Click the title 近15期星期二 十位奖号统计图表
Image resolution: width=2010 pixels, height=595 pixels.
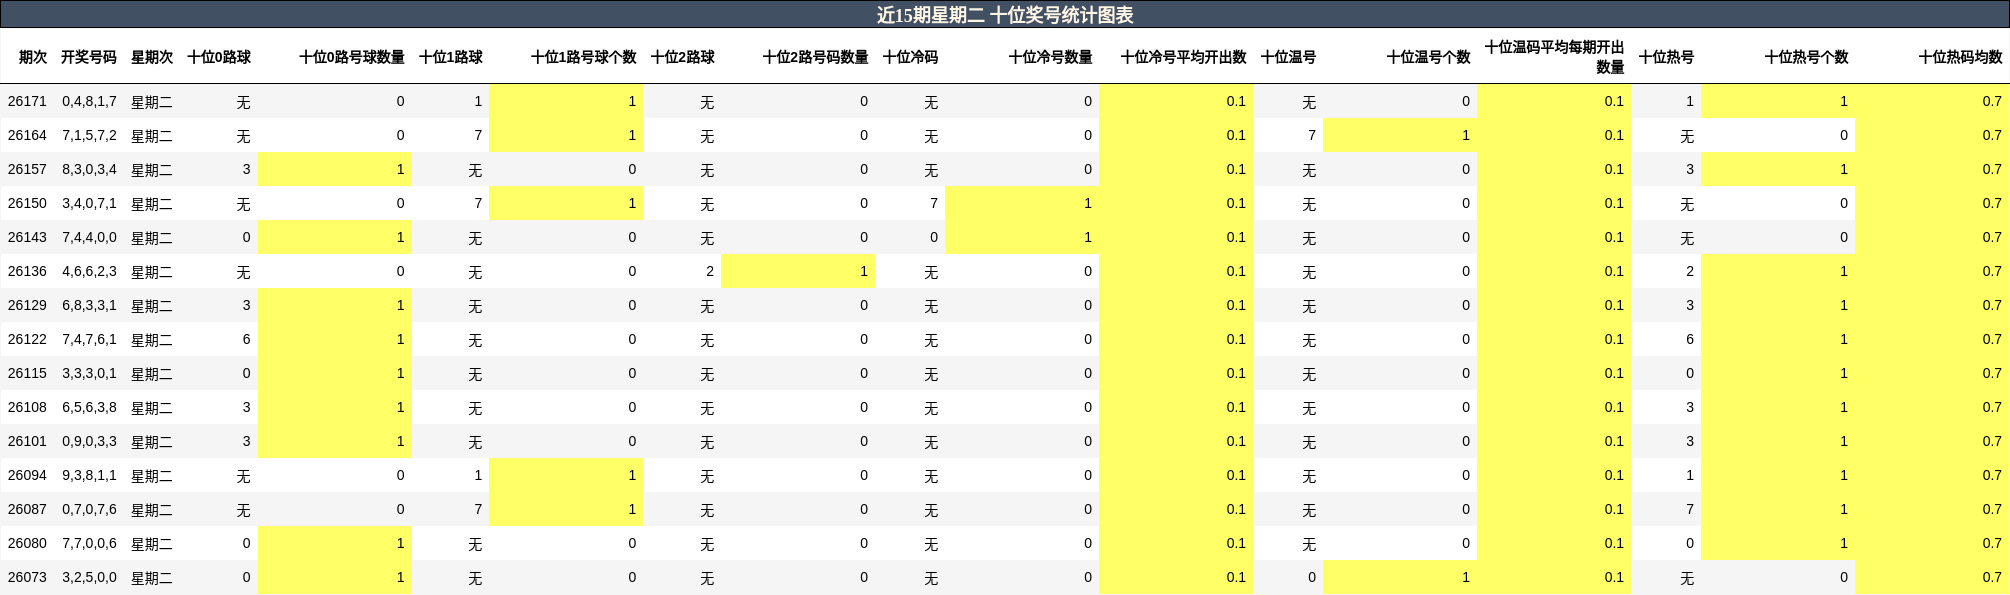pos(1005,15)
